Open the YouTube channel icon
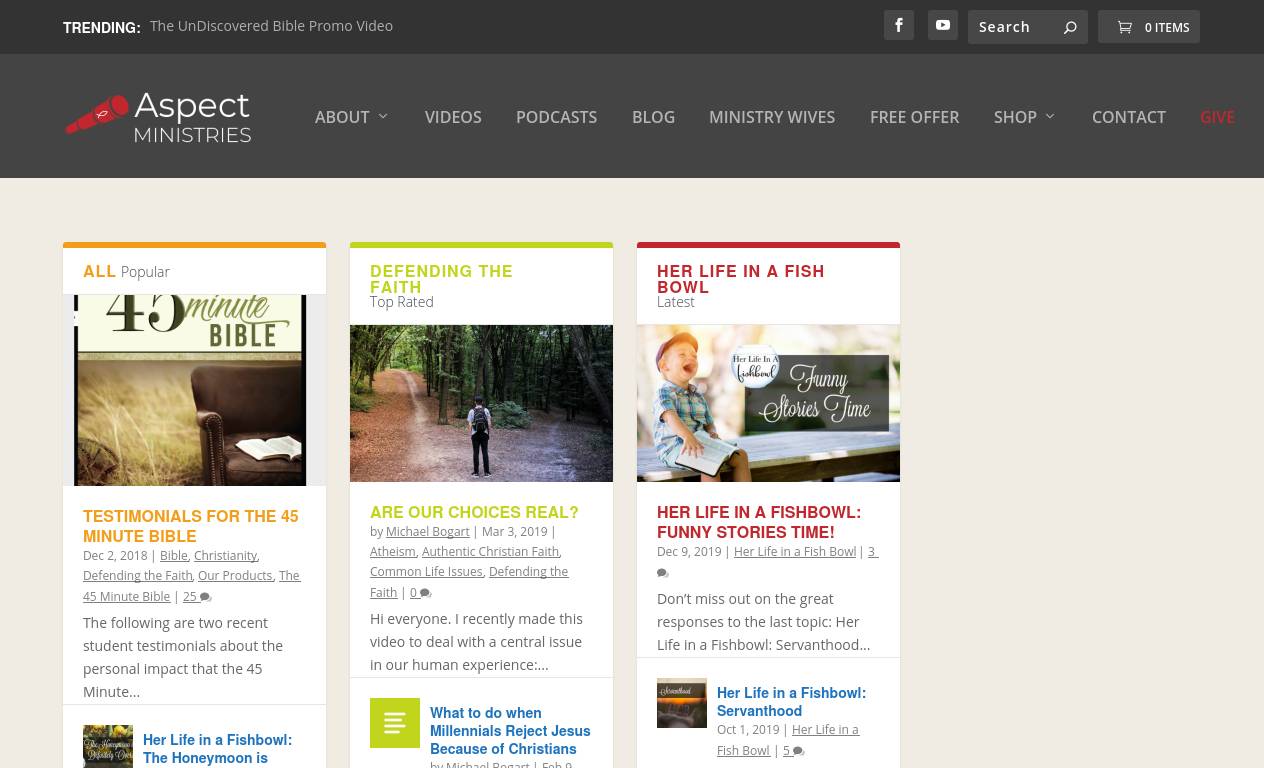Image resolution: width=1264 pixels, height=768 pixels. click(x=942, y=26)
